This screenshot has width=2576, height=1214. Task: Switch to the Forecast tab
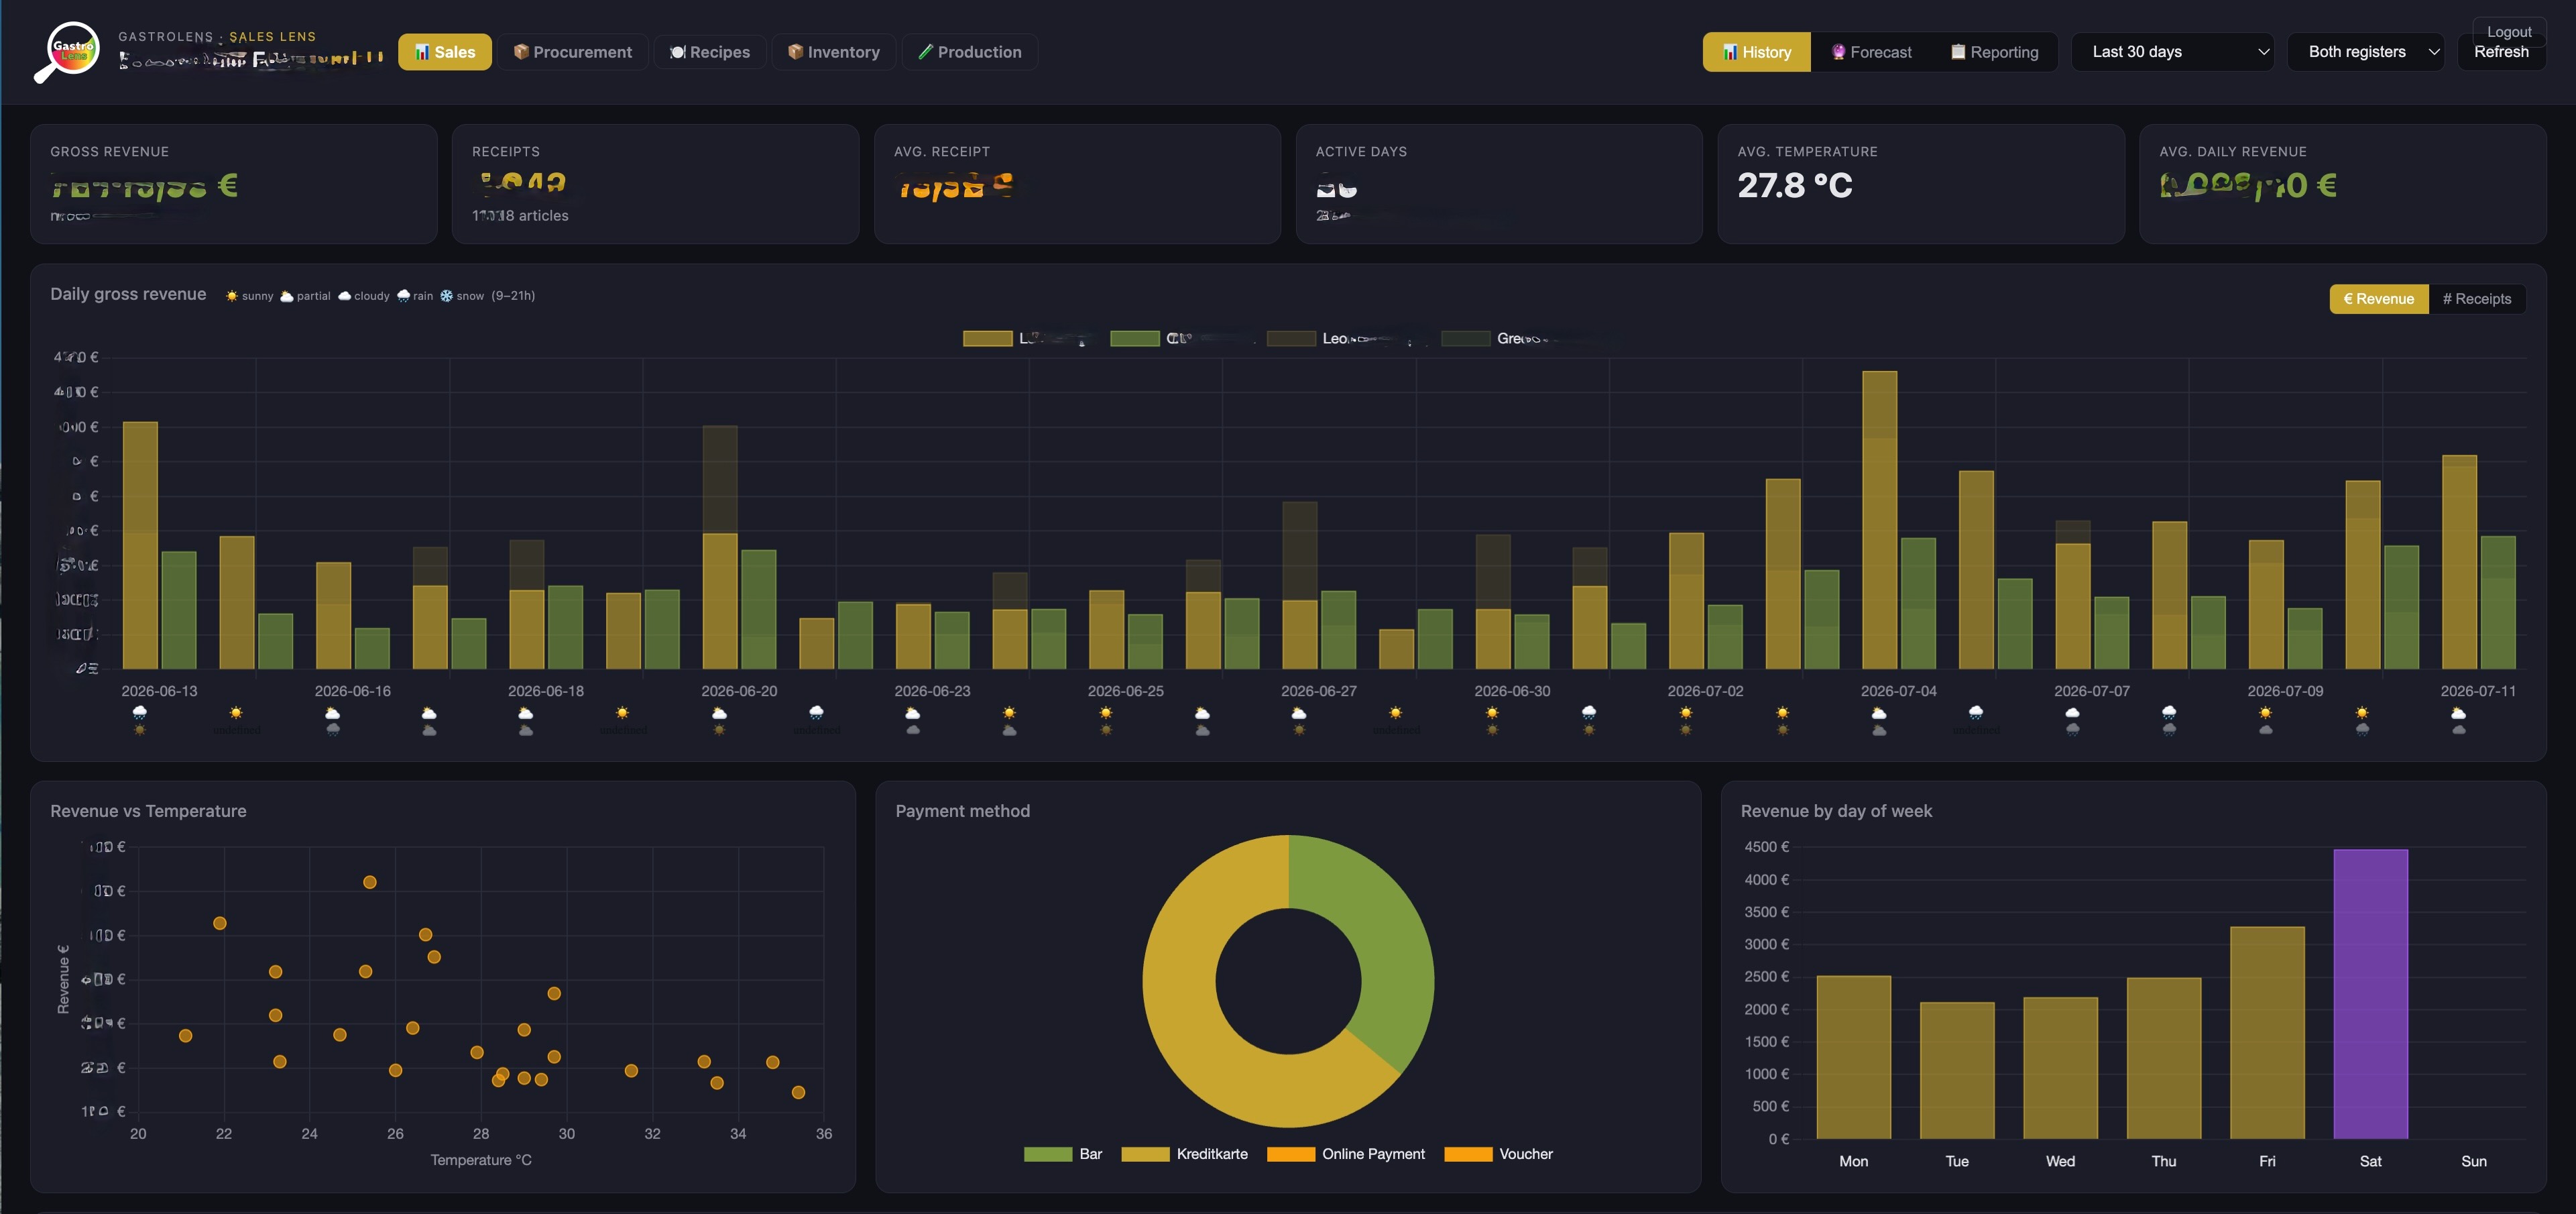pos(1871,52)
